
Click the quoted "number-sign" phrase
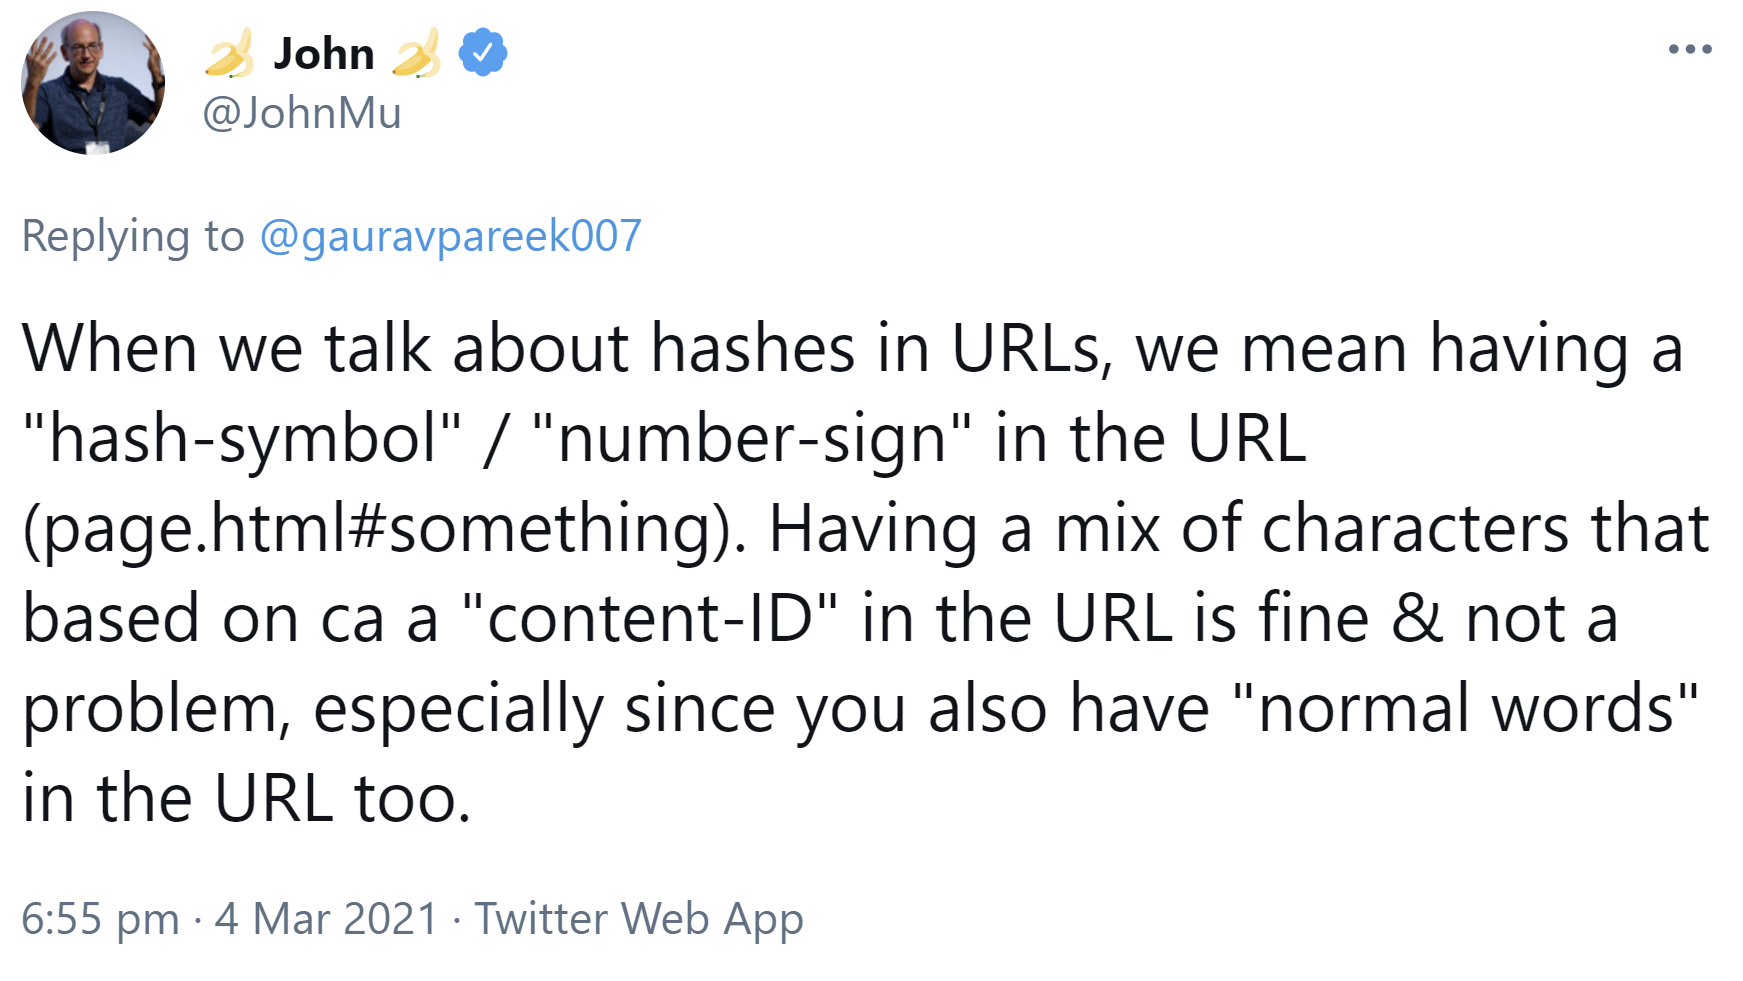pyautogui.click(x=752, y=438)
